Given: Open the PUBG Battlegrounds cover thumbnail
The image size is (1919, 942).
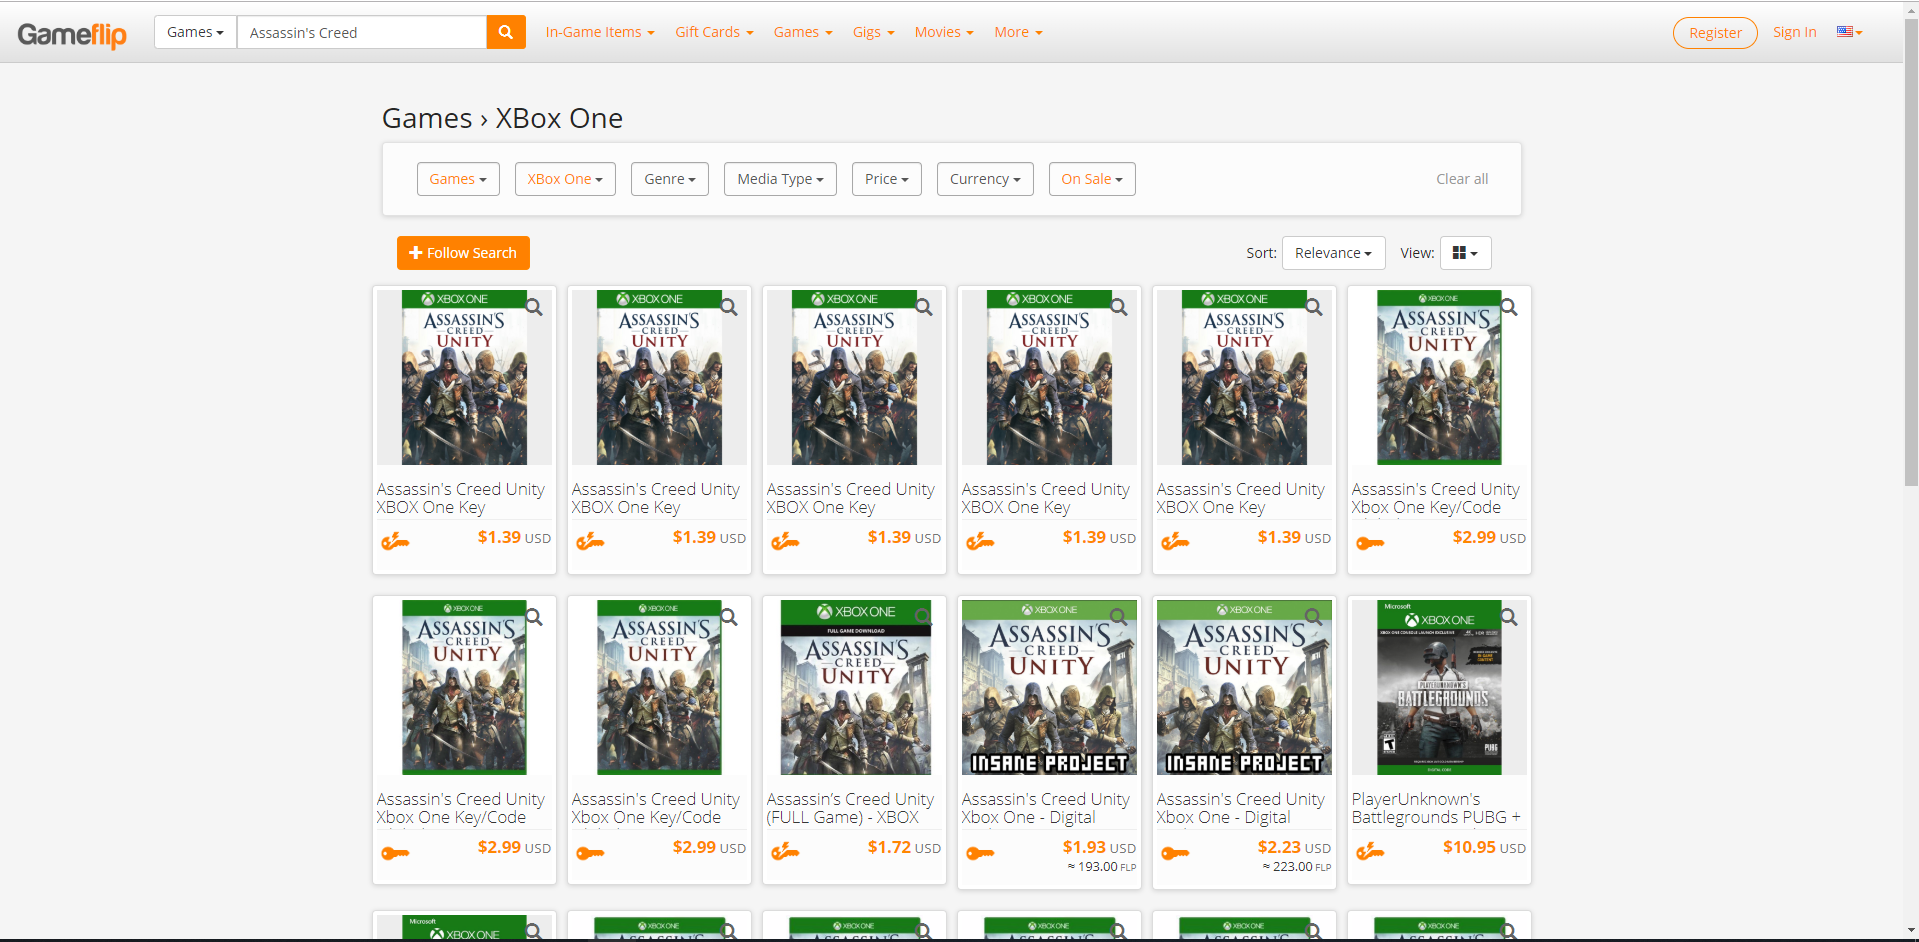Looking at the screenshot, I should (1440, 688).
